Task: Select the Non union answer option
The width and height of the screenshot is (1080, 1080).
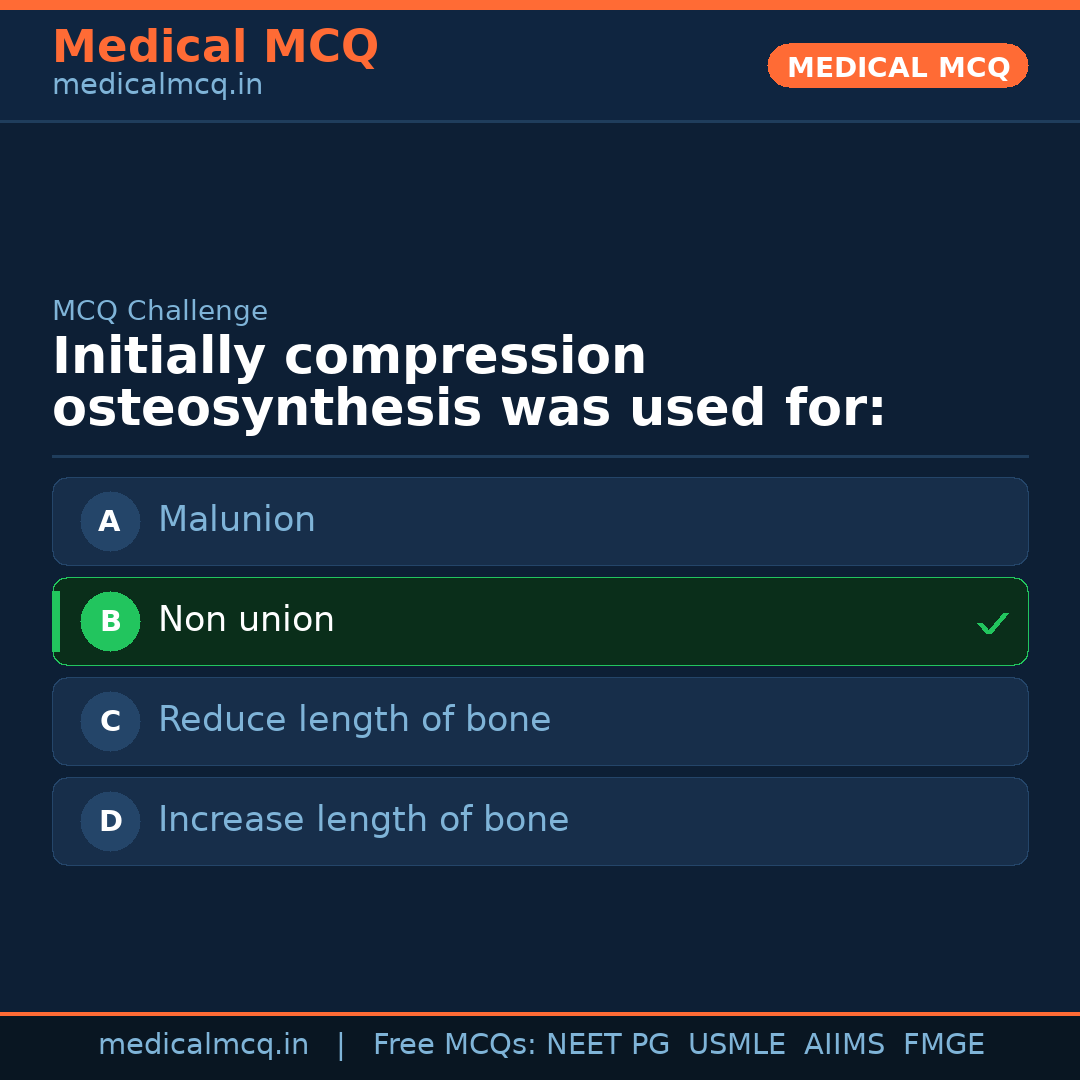Action: pyautogui.click(x=540, y=621)
